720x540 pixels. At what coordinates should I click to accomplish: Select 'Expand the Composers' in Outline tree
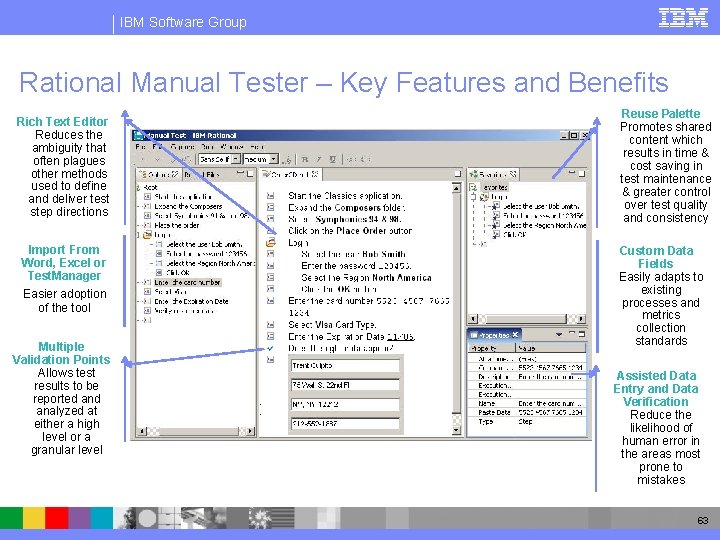pos(188,207)
